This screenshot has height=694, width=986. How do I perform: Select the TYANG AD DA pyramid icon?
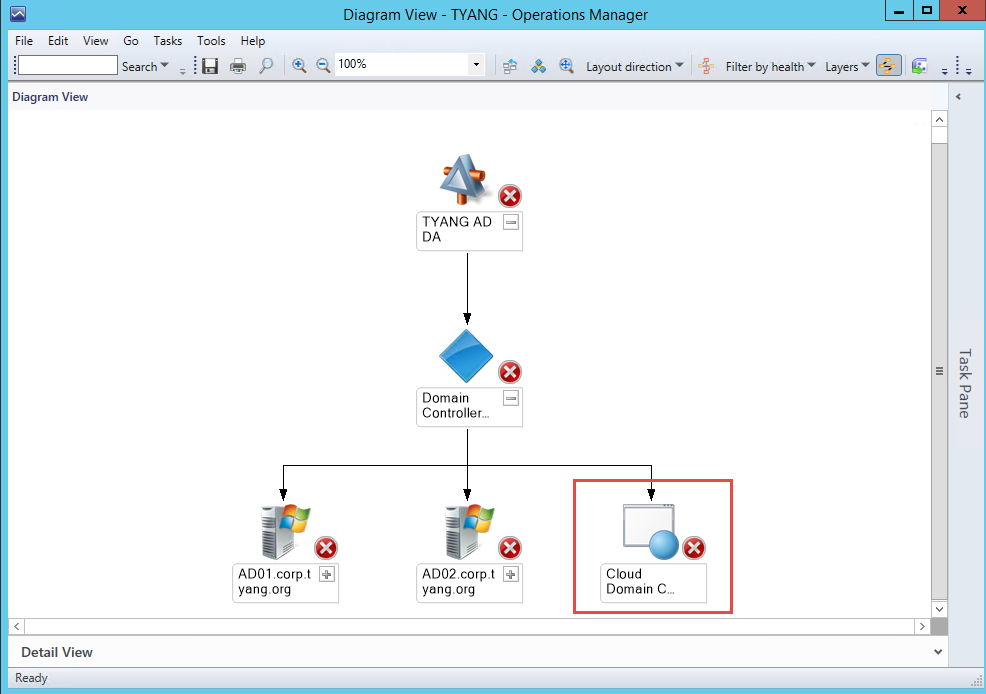[463, 179]
